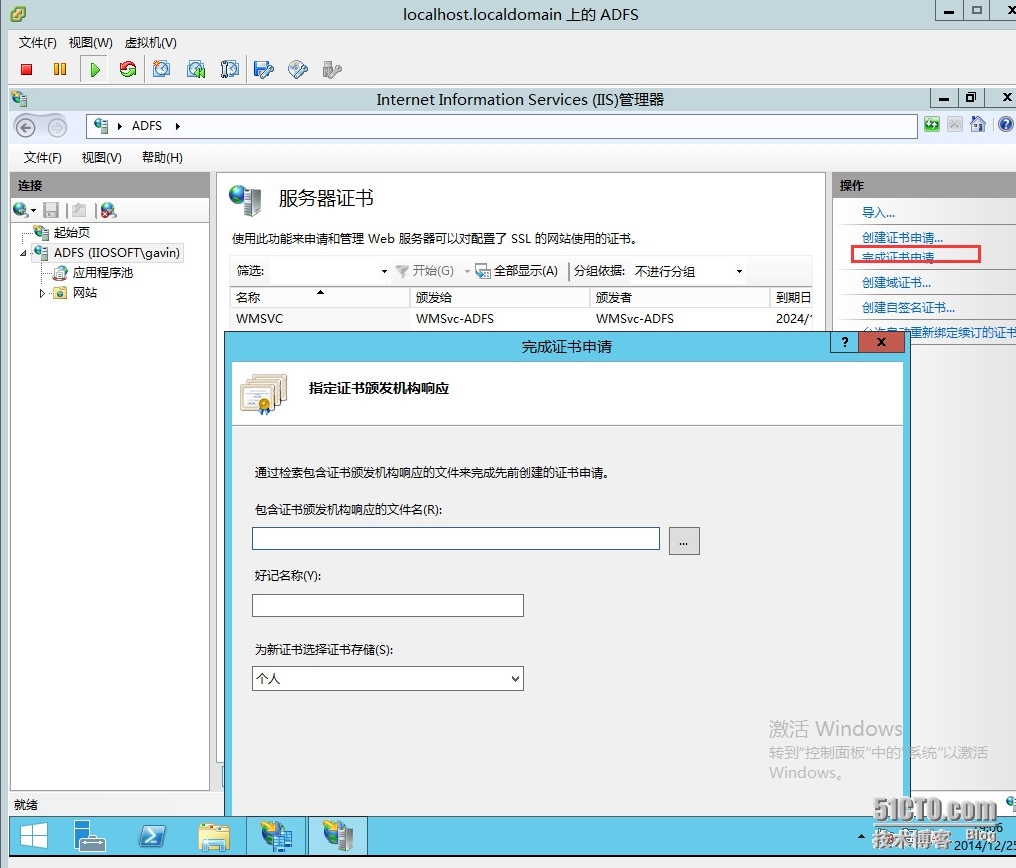Collapse the ADFS server tree node
1016x868 pixels.
[23, 253]
